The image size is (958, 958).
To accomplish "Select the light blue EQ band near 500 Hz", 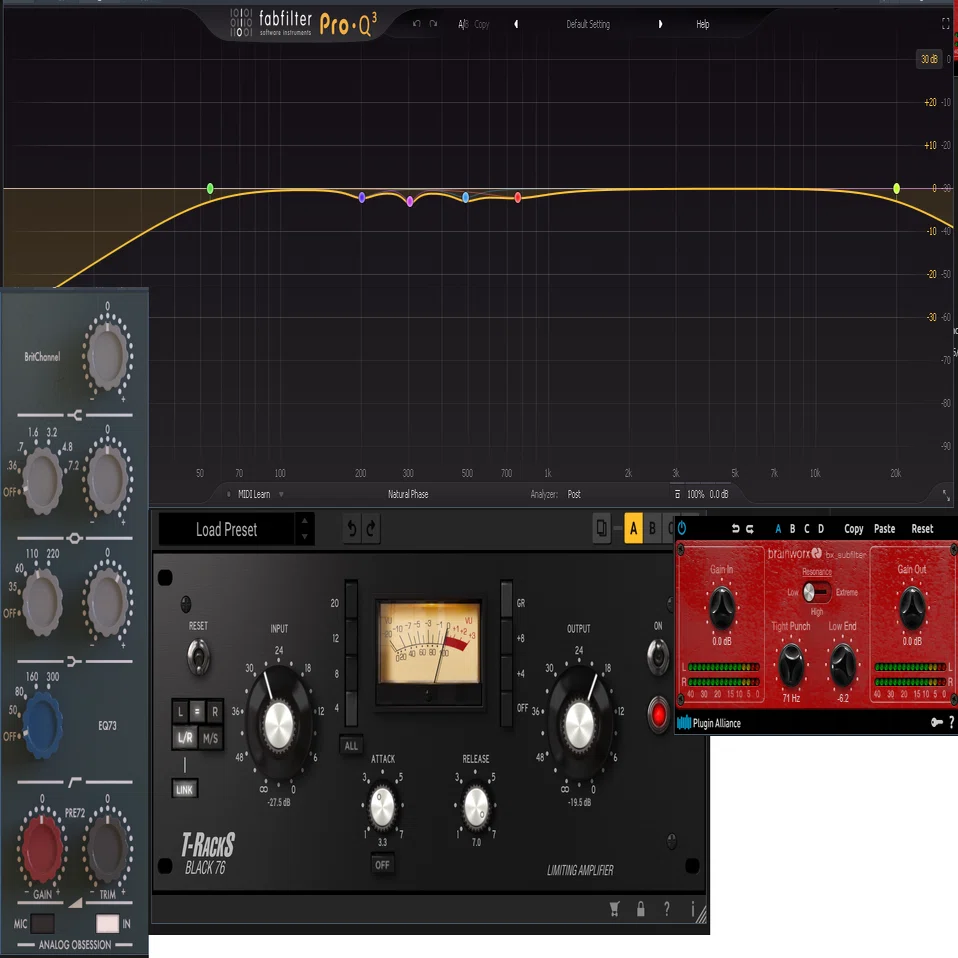I will point(466,197).
